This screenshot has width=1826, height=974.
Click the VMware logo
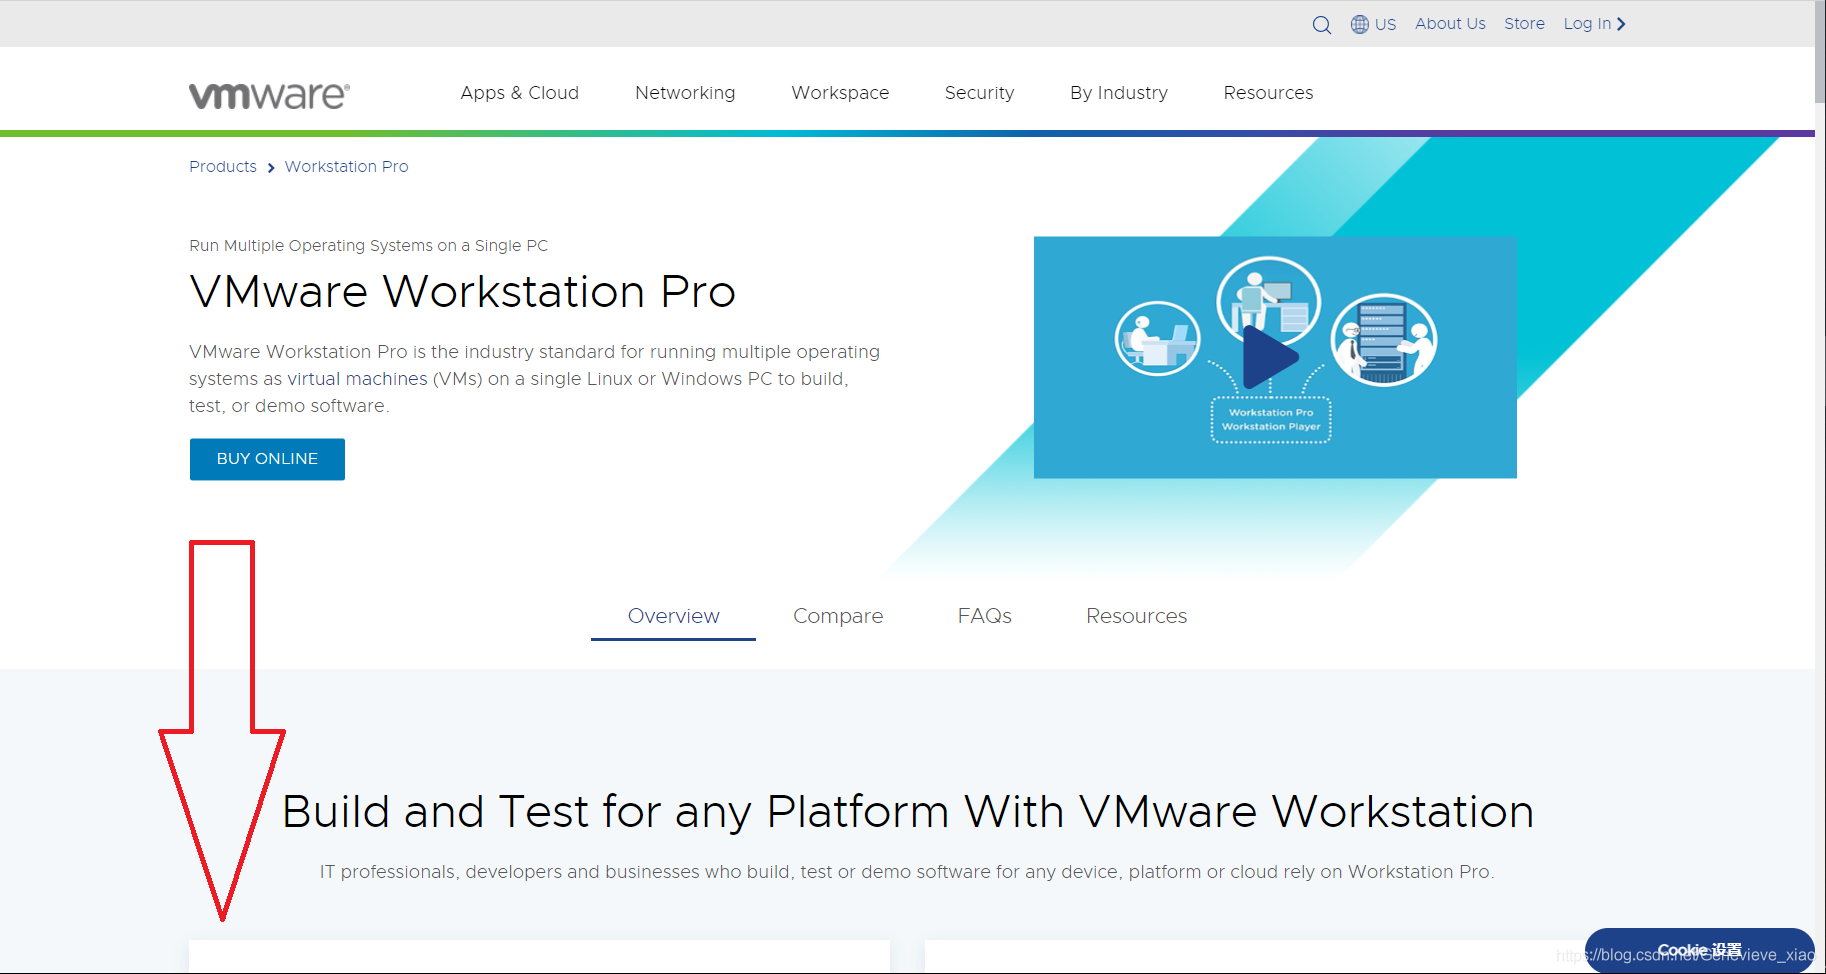(x=269, y=95)
